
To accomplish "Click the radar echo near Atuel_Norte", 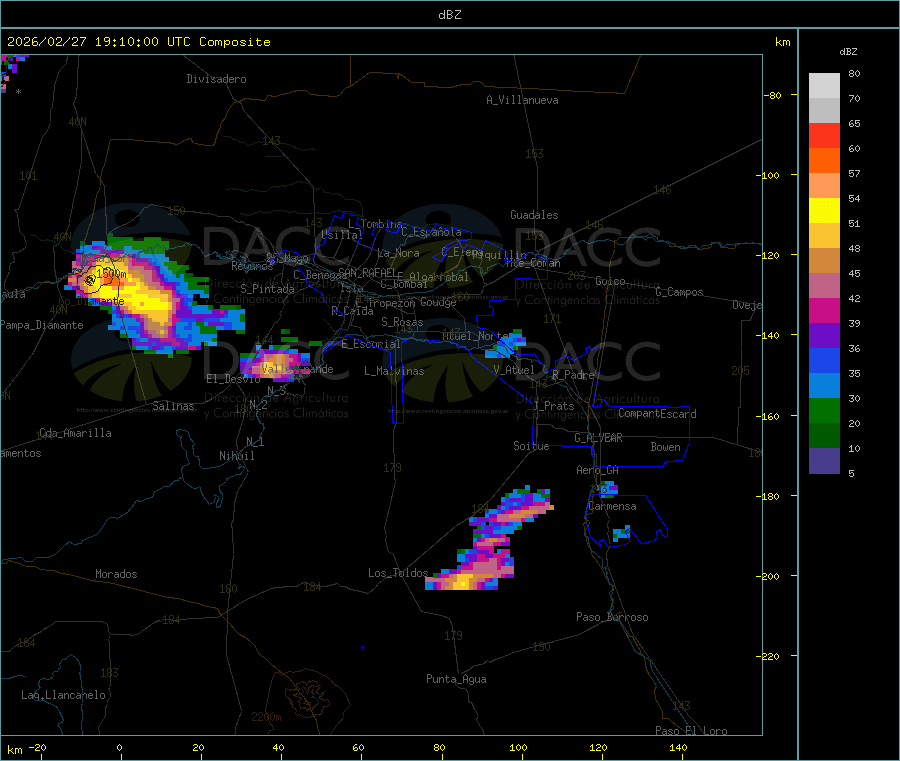I will 506,344.
